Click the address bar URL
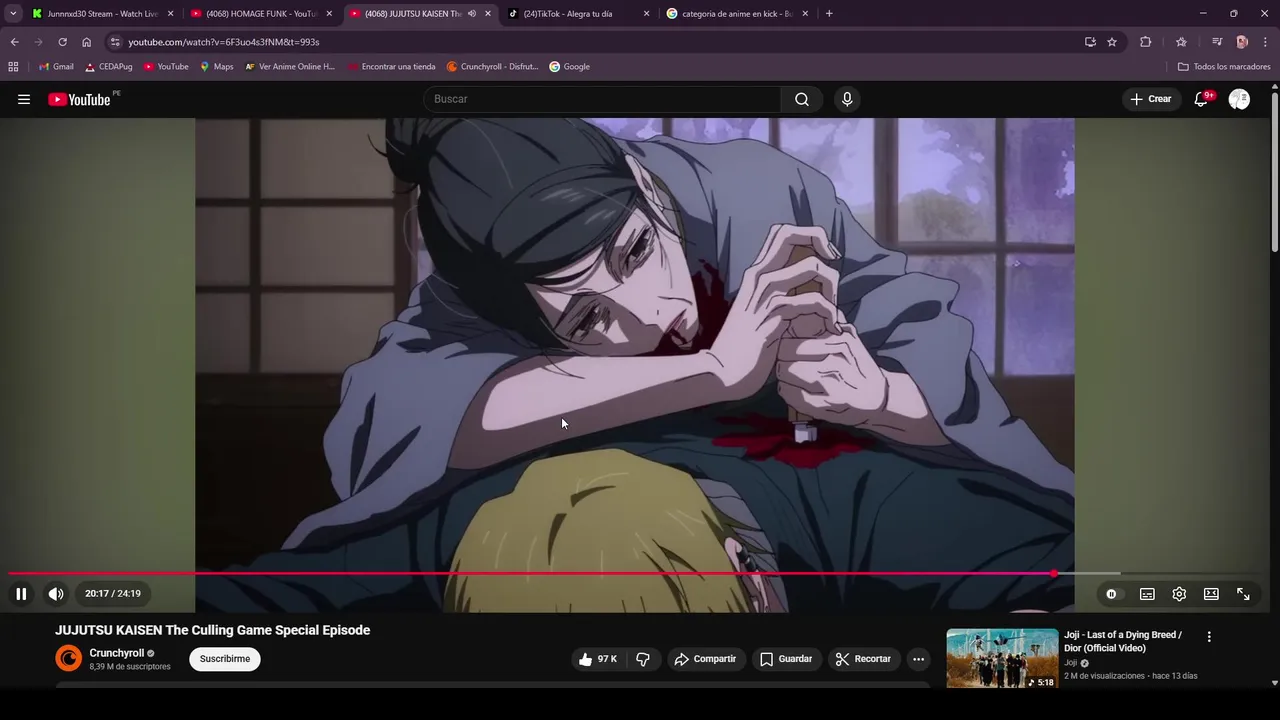 click(224, 42)
